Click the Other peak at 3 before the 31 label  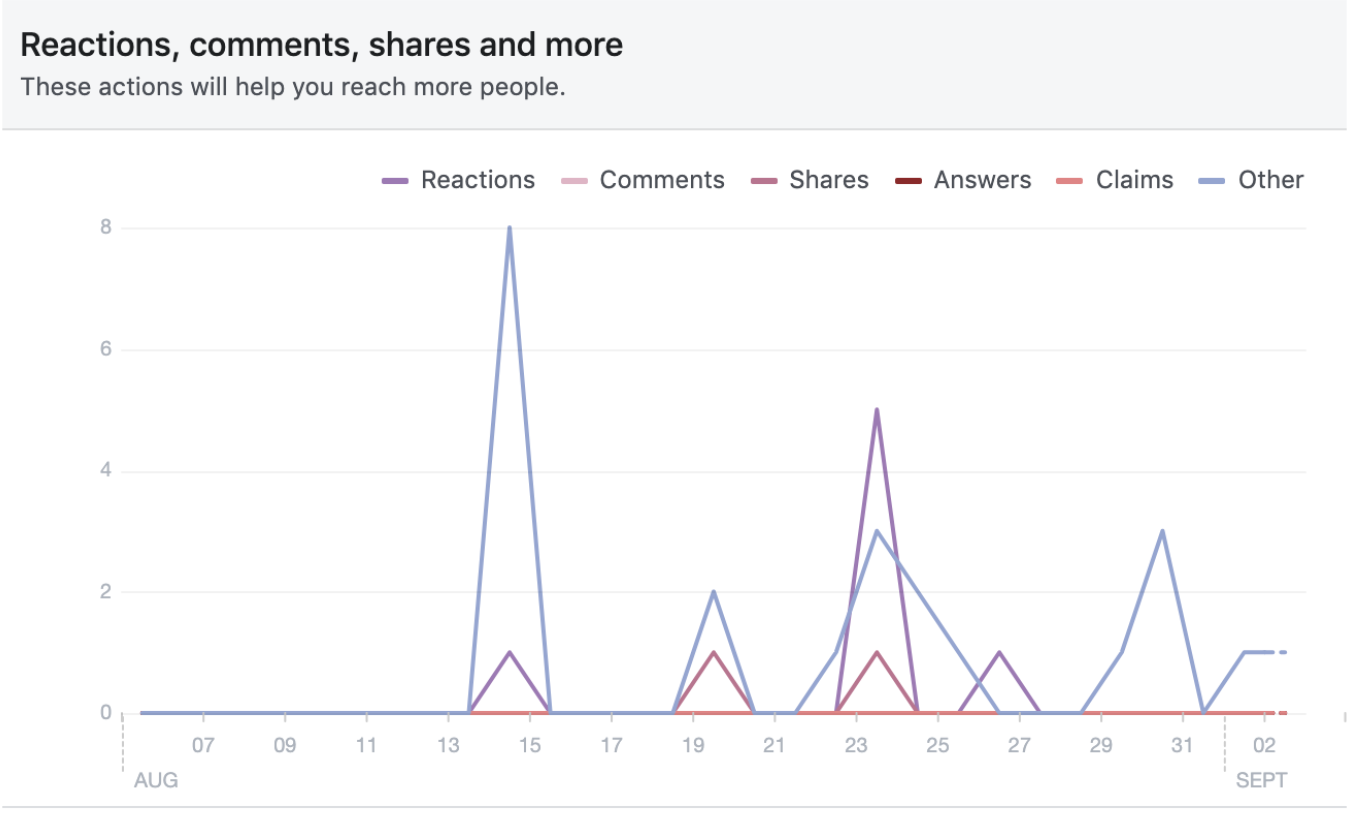point(1162,531)
